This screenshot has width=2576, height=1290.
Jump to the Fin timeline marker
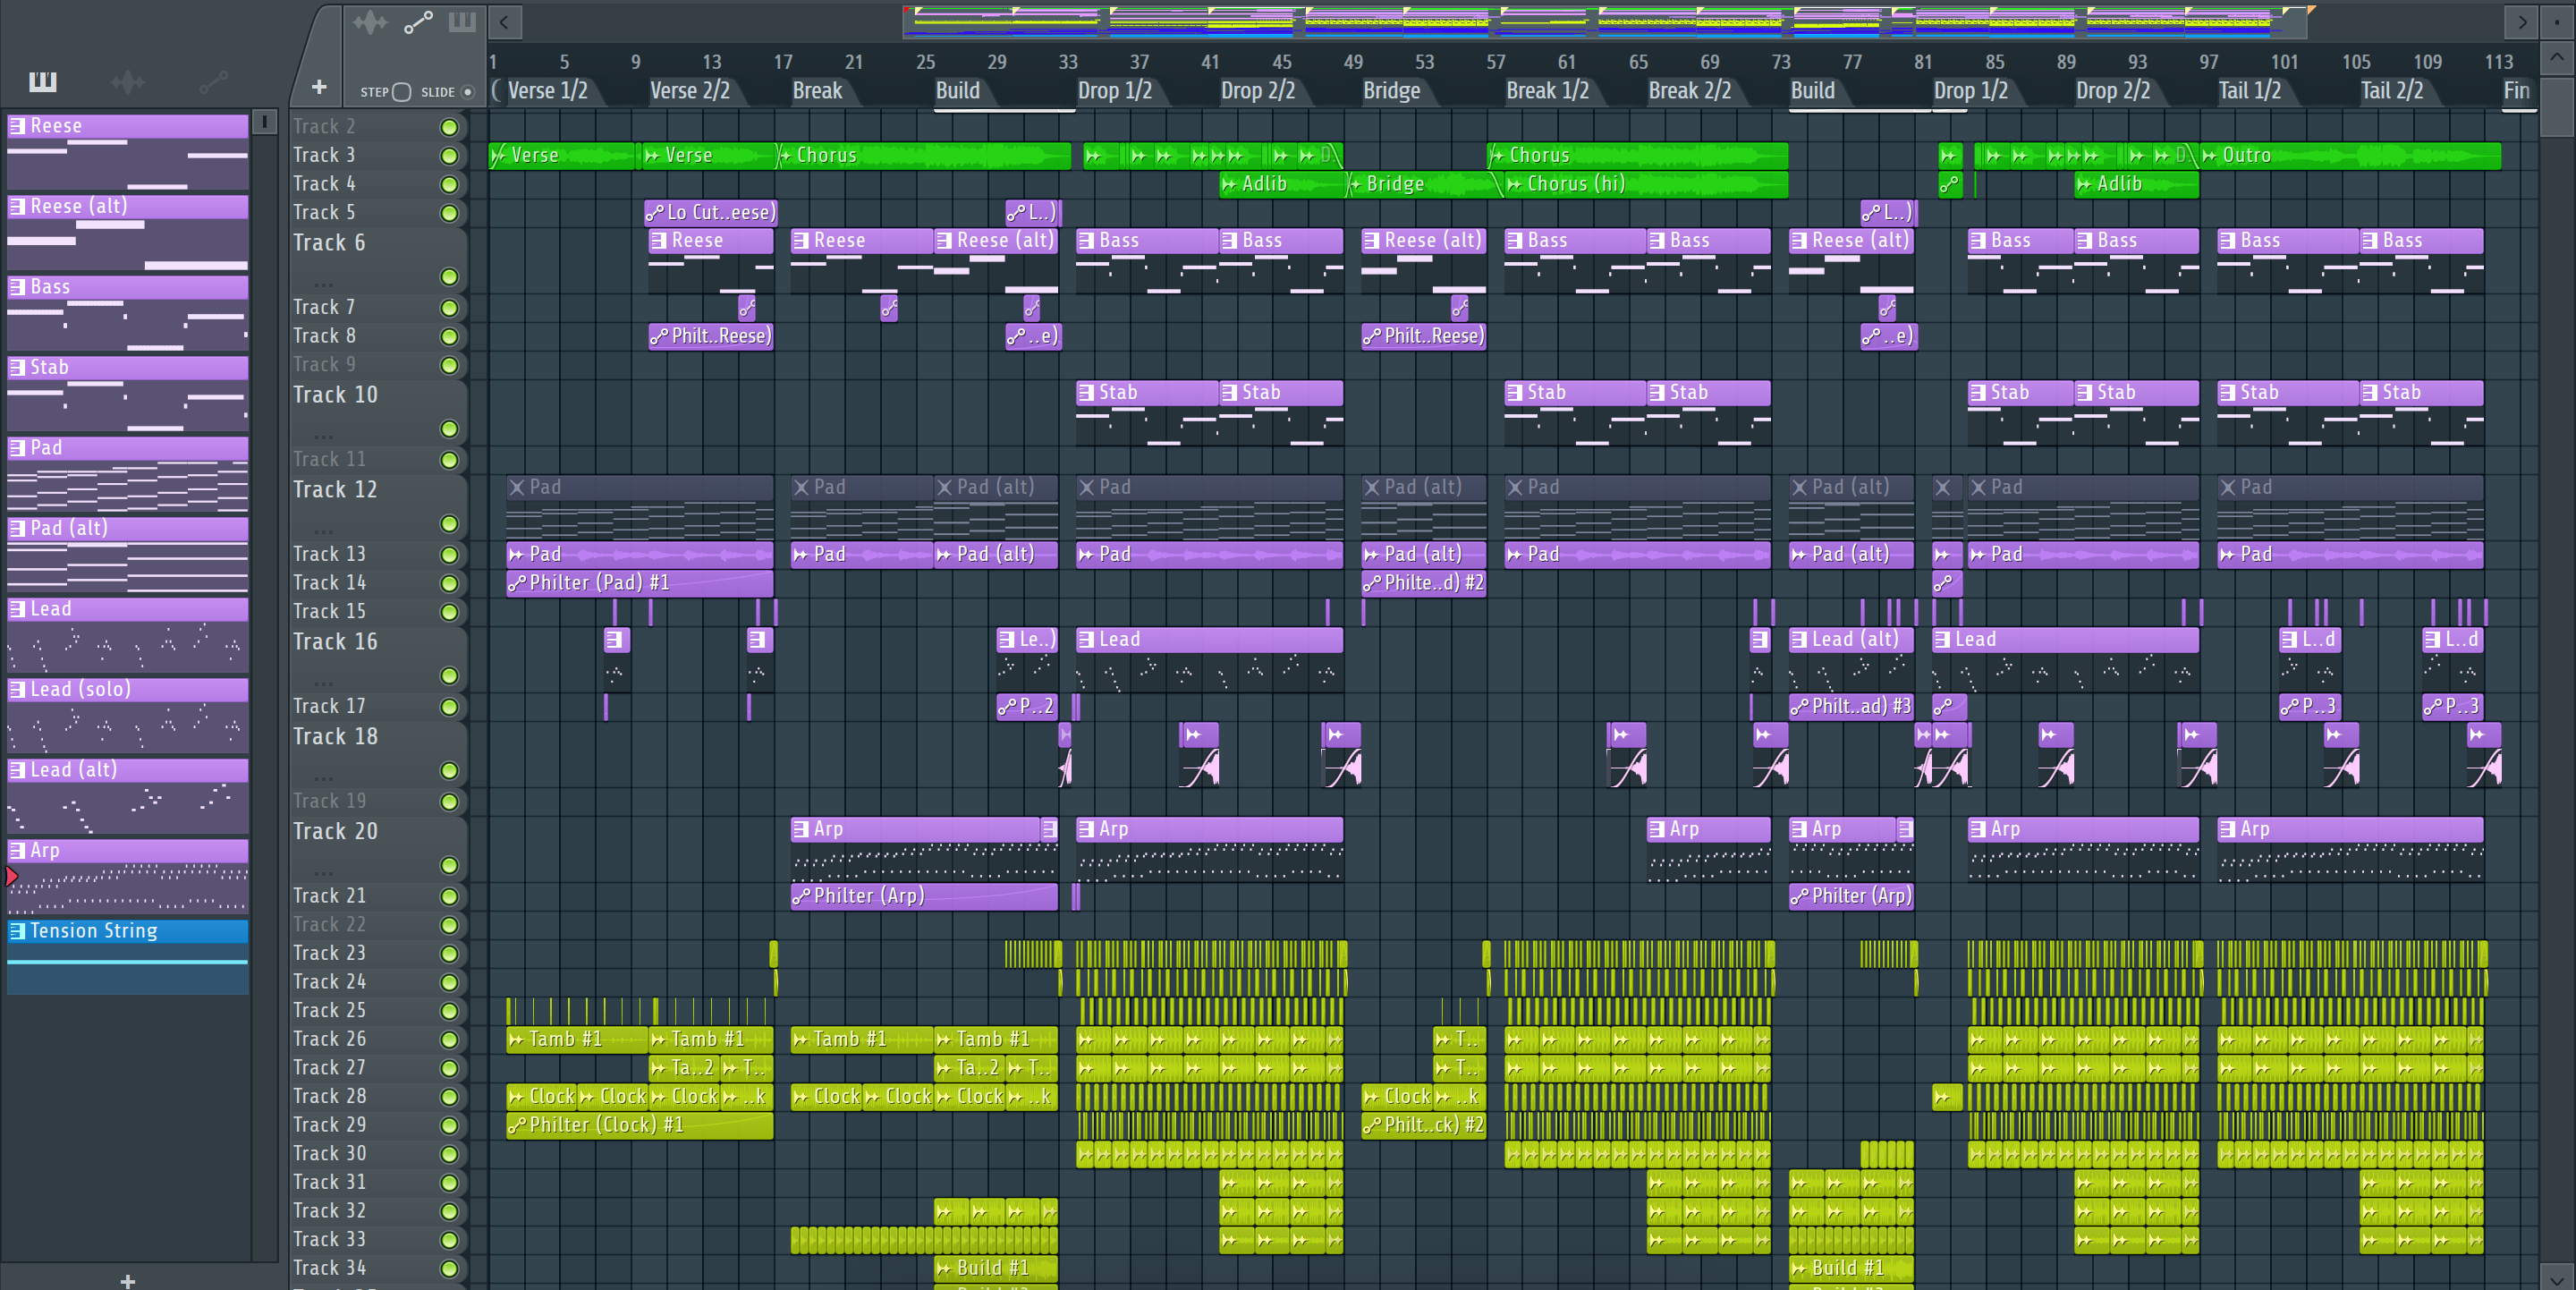tap(2516, 91)
